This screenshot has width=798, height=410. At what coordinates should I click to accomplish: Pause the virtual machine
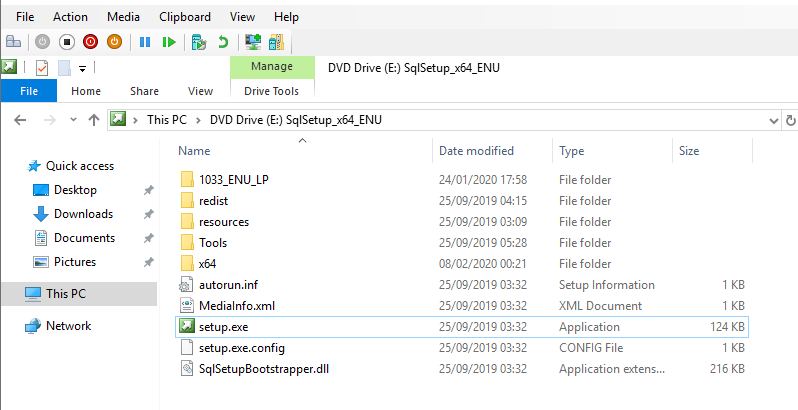(145, 42)
